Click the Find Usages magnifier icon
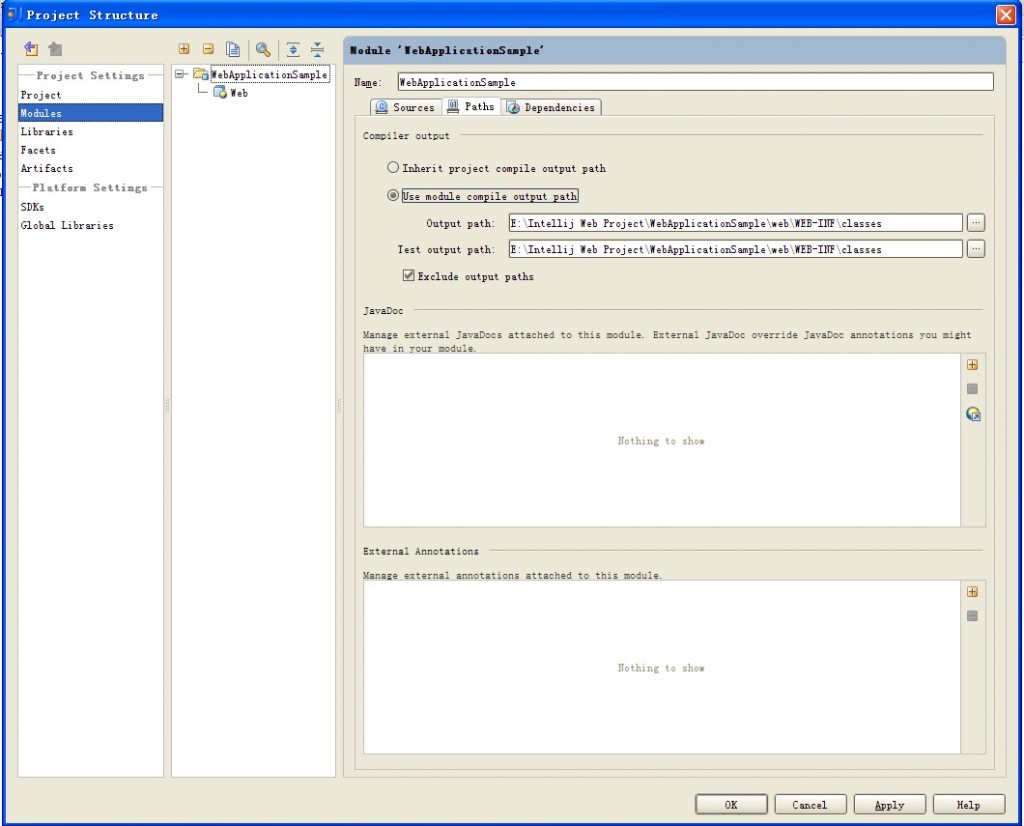Screen dimensions: 1024x826 pyautogui.click(x=262, y=48)
